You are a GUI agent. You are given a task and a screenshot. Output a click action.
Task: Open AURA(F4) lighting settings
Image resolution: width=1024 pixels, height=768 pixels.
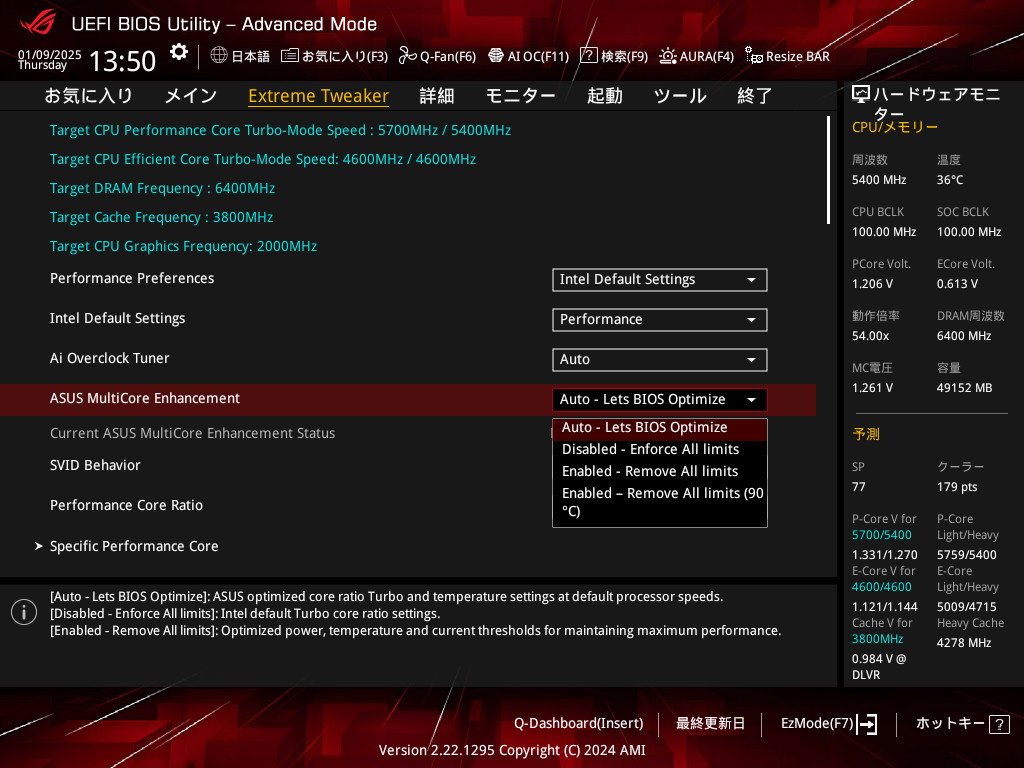(x=667, y=56)
